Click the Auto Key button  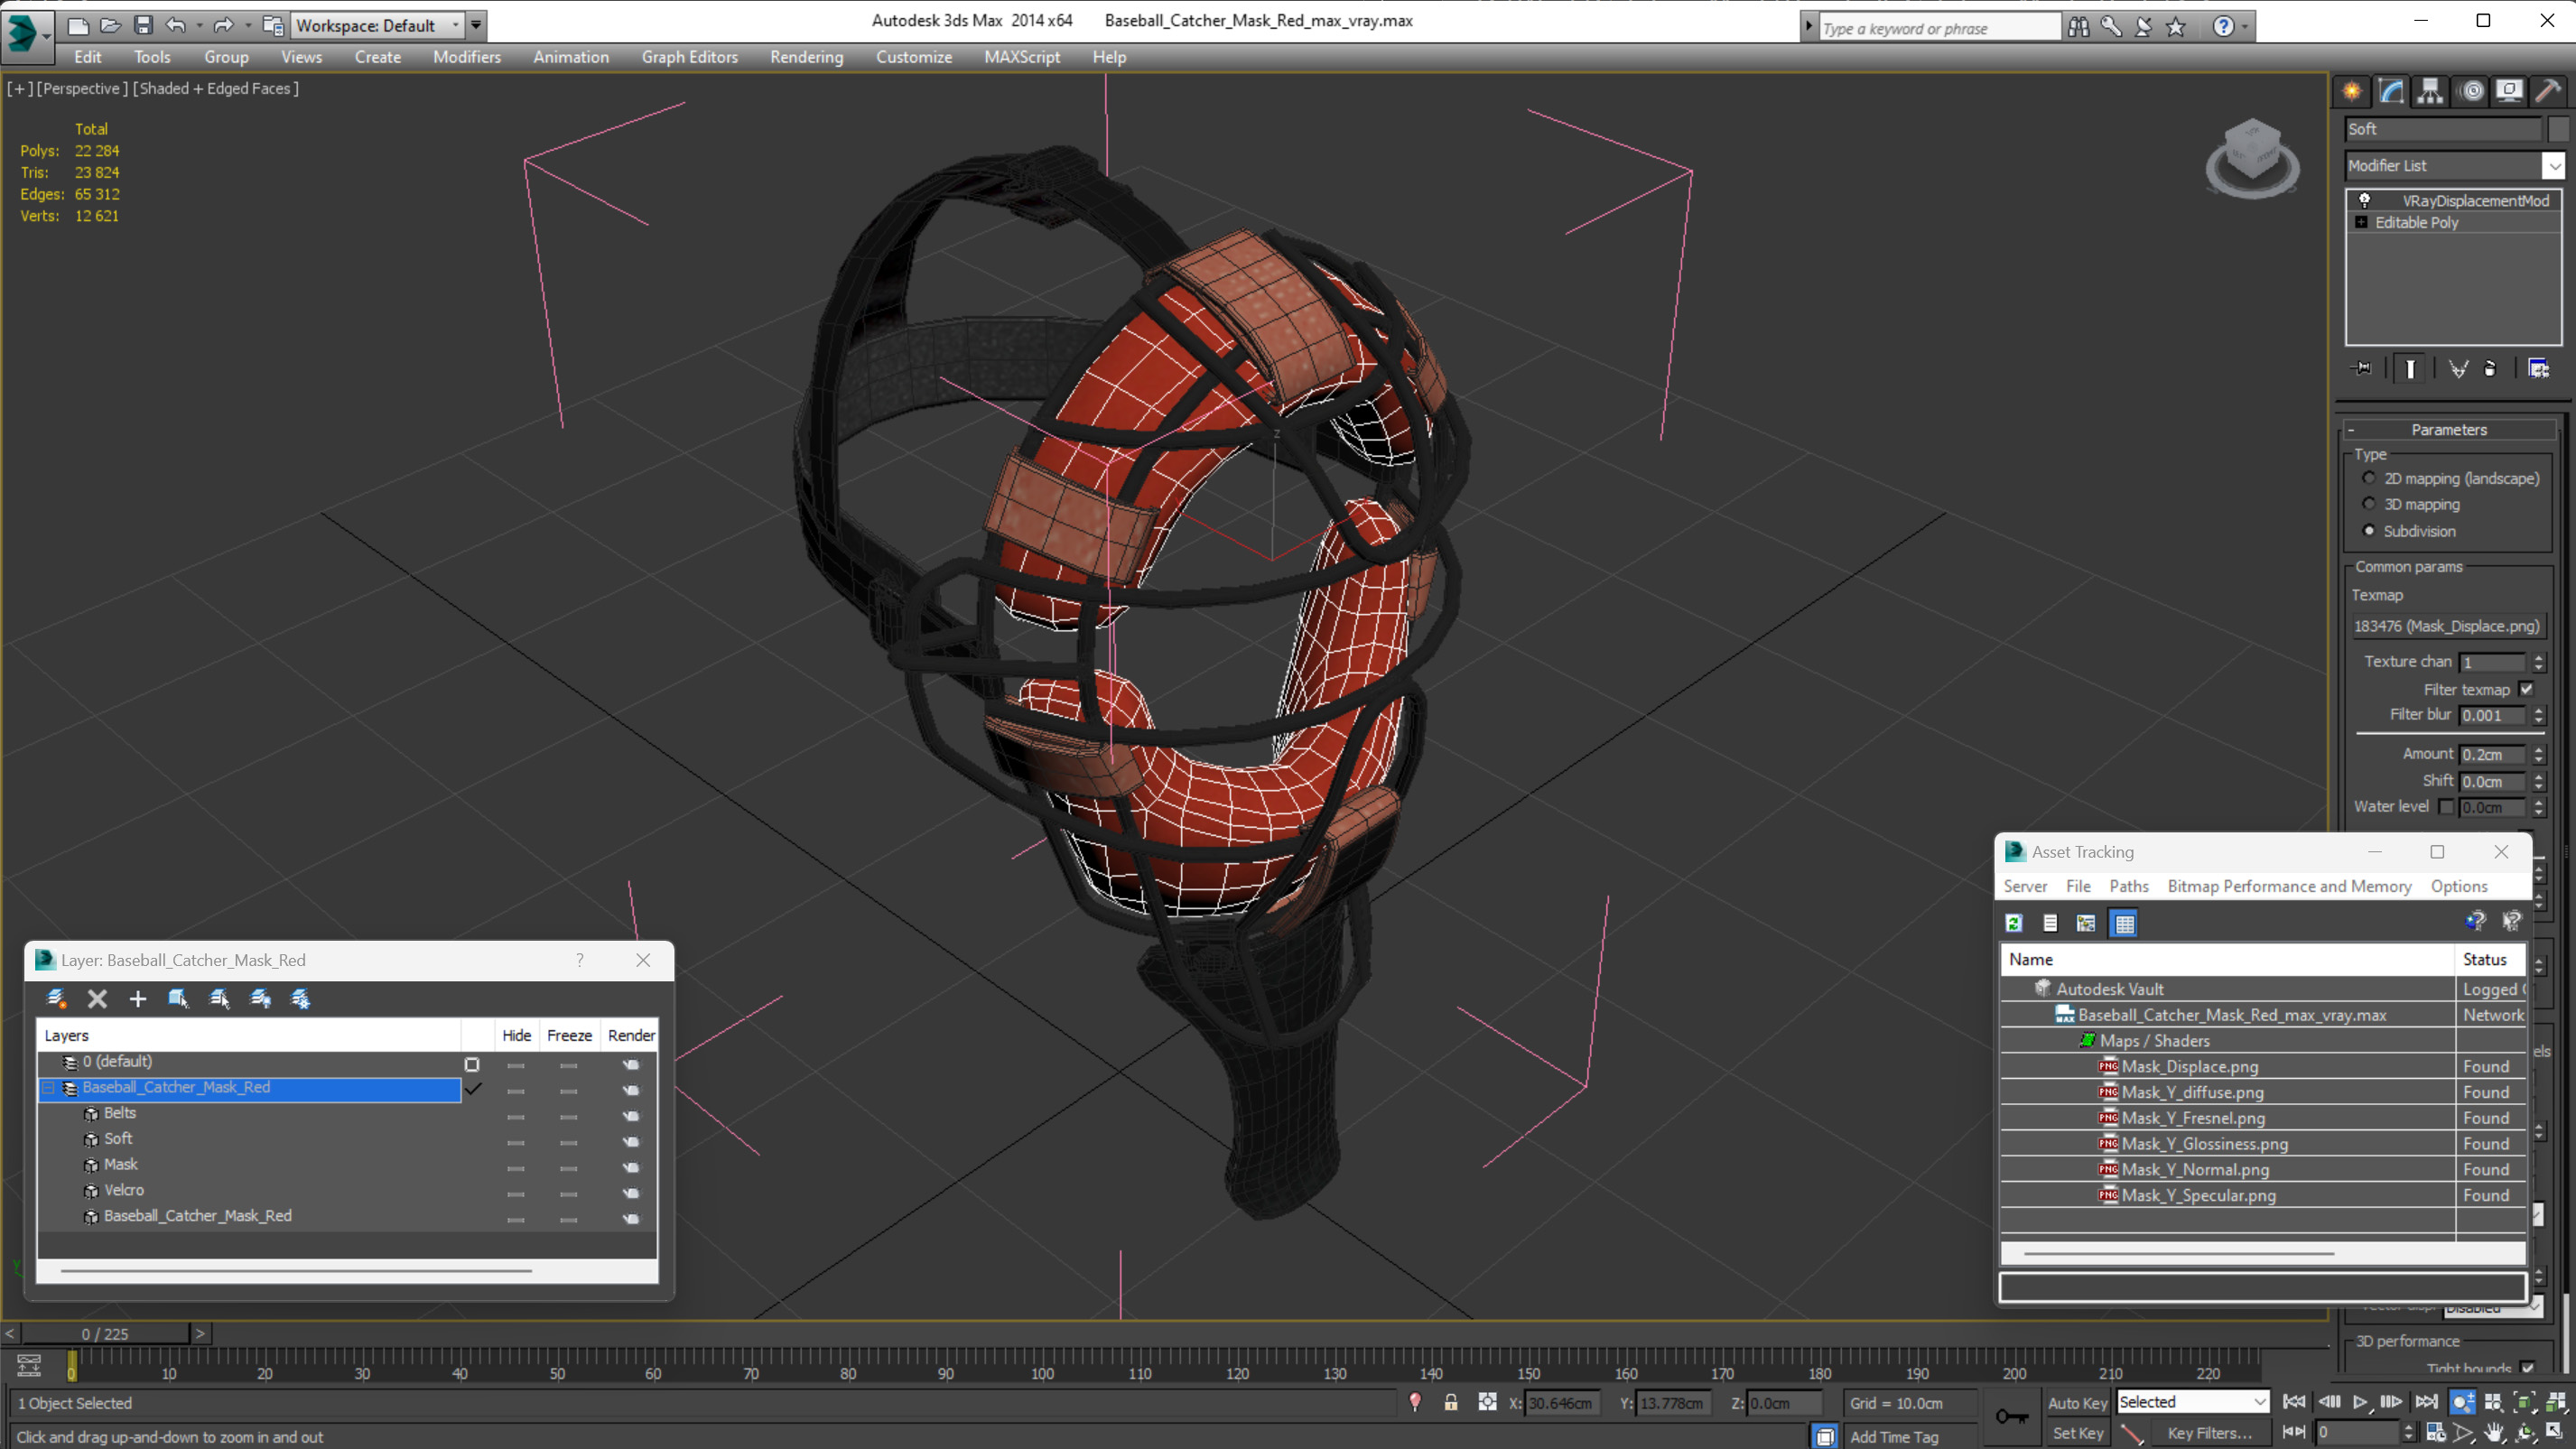[x=2076, y=1402]
